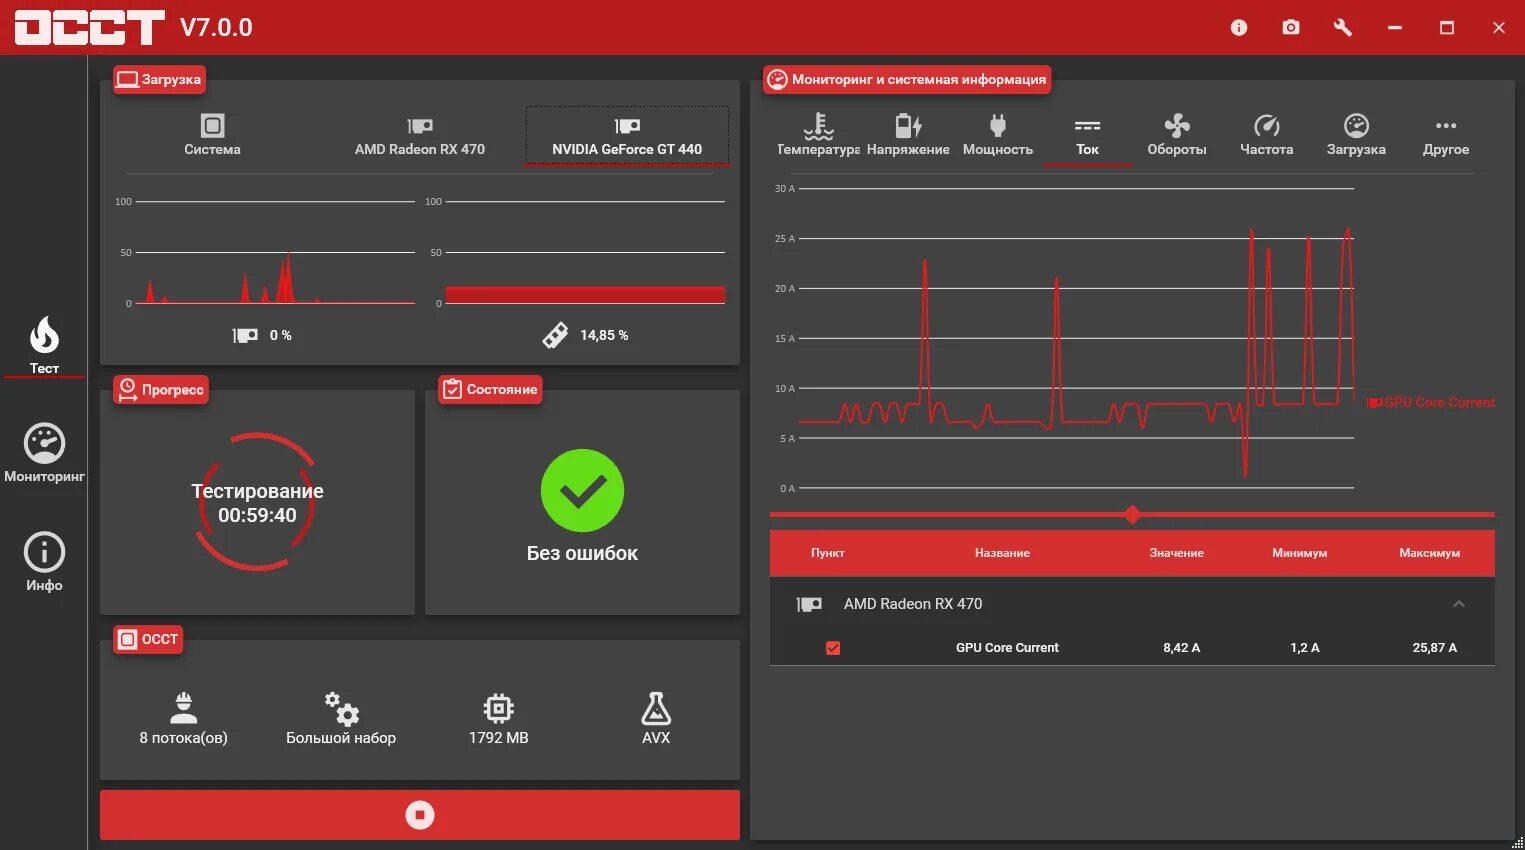Open the Инфо section in sidebar
The width and height of the screenshot is (1525, 850).
pos(44,562)
